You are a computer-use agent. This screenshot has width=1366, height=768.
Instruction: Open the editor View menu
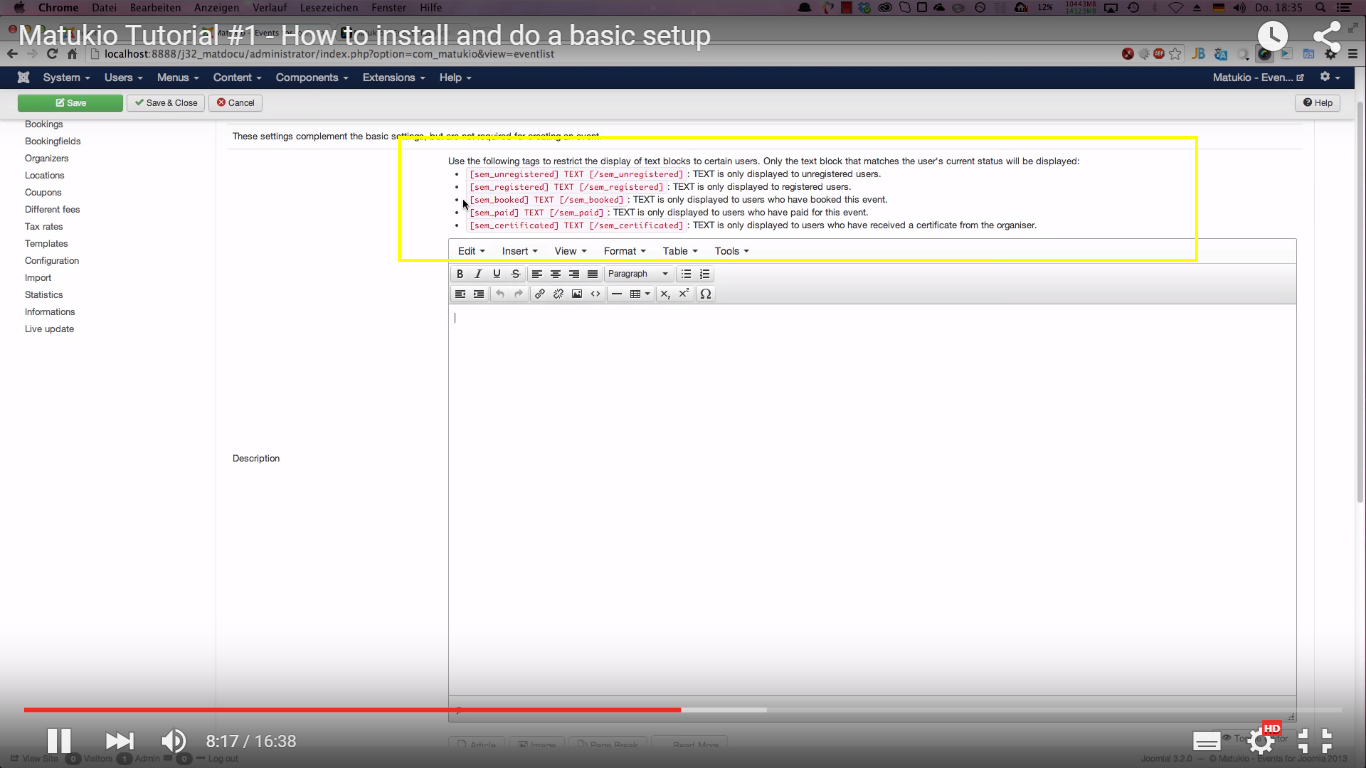pyautogui.click(x=571, y=251)
